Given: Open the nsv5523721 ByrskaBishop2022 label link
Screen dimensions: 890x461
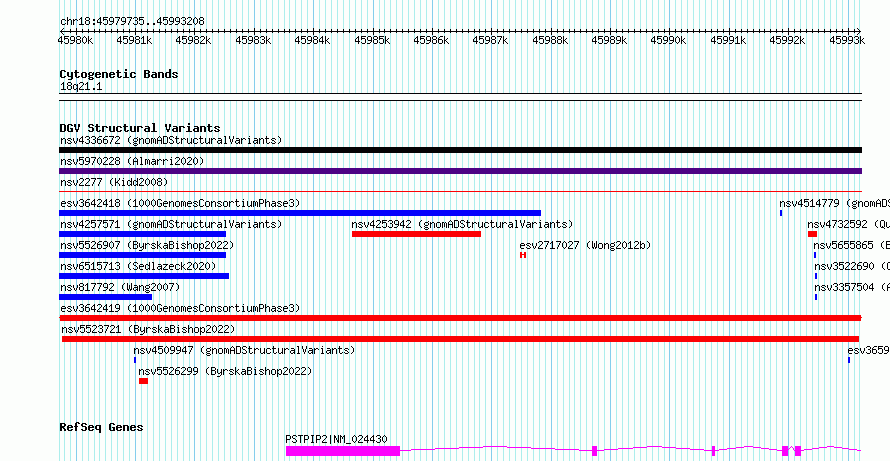Looking at the screenshot, I should (x=148, y=329).
